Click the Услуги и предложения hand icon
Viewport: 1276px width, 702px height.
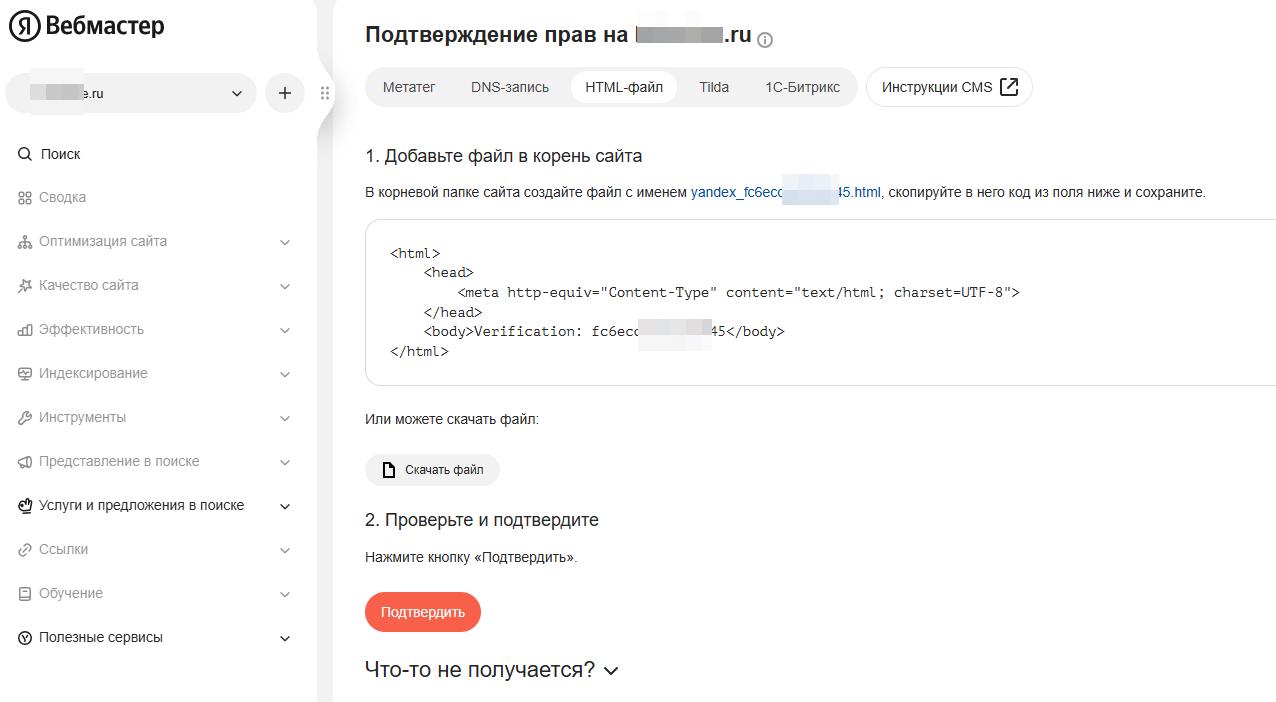[x=25, y=506]
